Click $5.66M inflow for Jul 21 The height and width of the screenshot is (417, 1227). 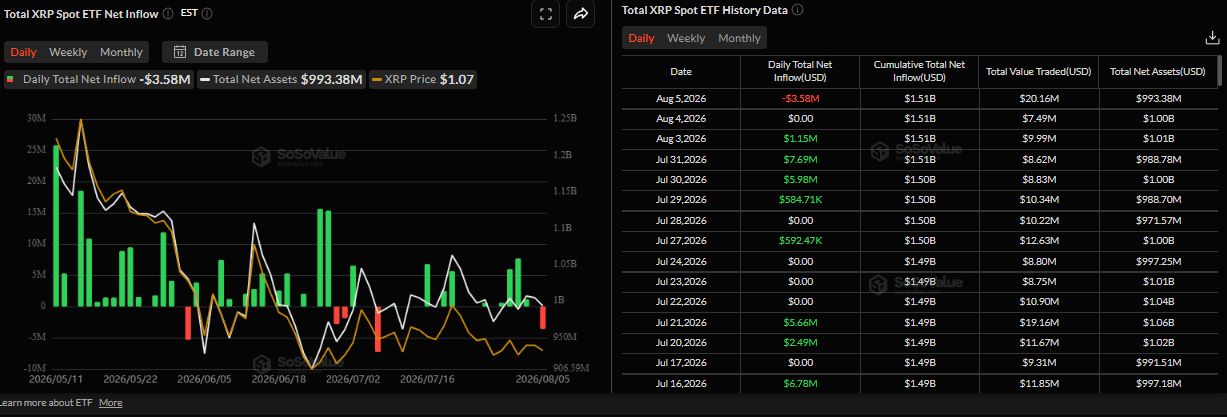pyautogui.click(x=799, y=322)
